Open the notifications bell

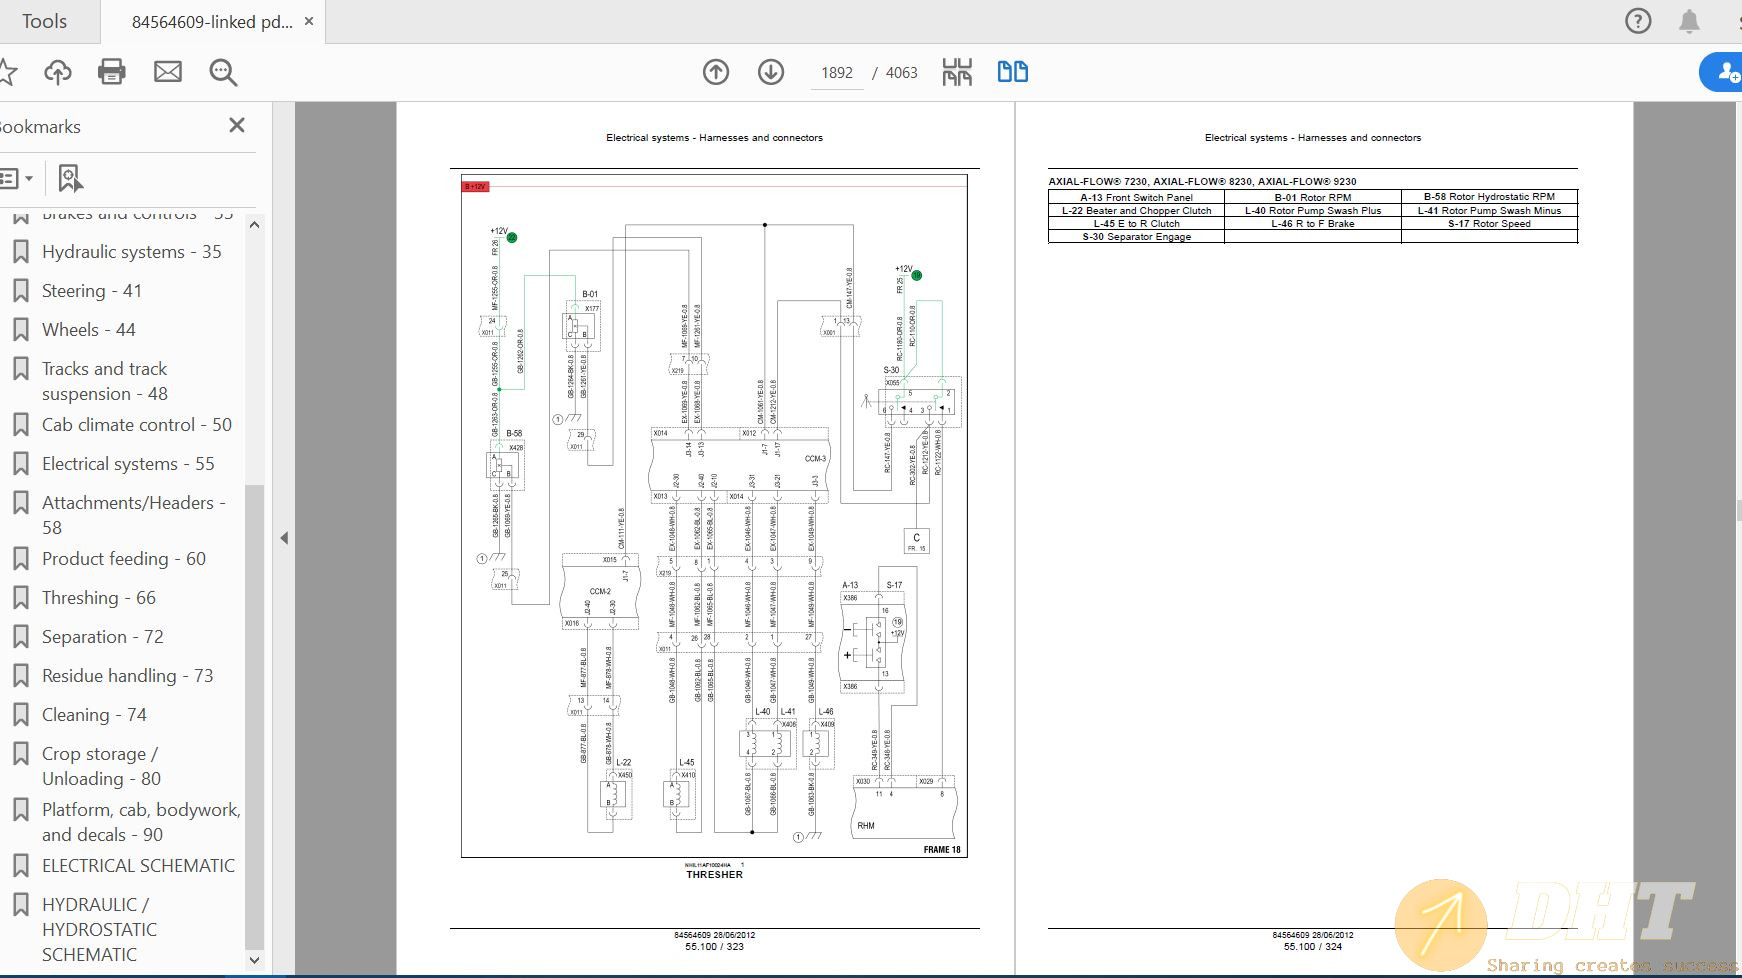(x=1689, y=21)
